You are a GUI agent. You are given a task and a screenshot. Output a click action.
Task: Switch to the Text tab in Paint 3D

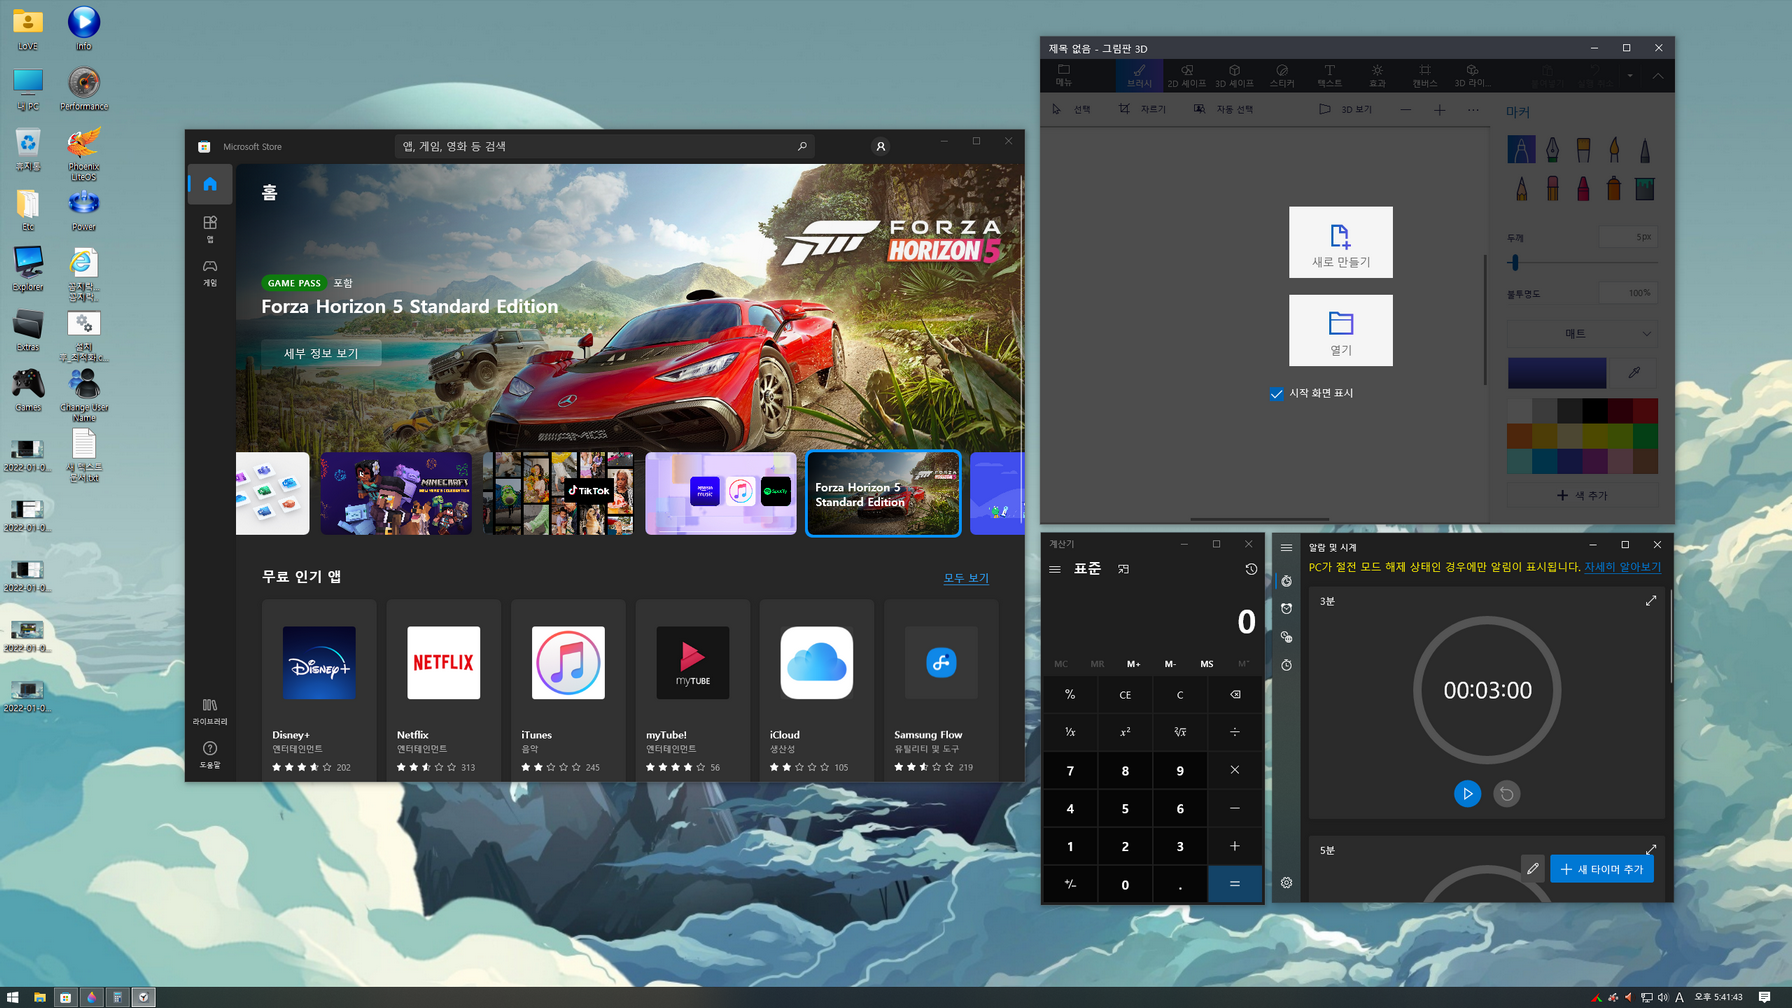point(1330,76)
